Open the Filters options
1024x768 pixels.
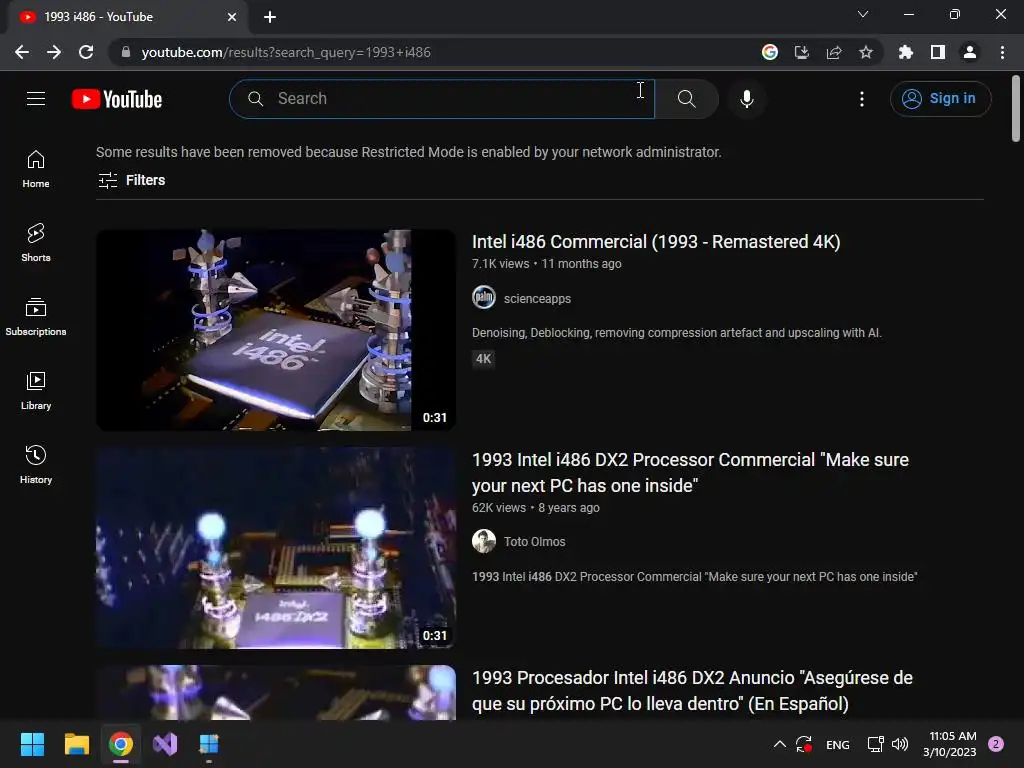[131, 180]
